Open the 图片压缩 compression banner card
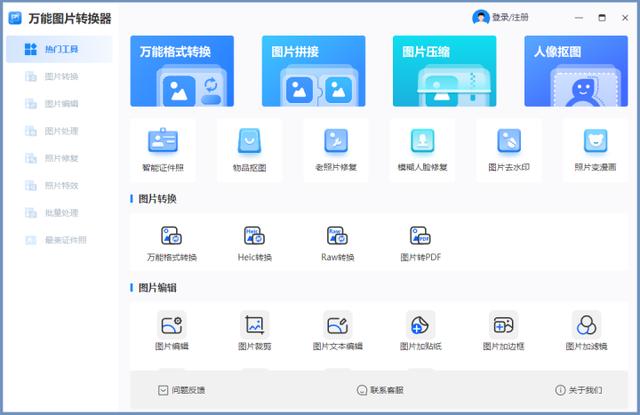This screenshot has width=640, height=415. click(x=444, y=71)
